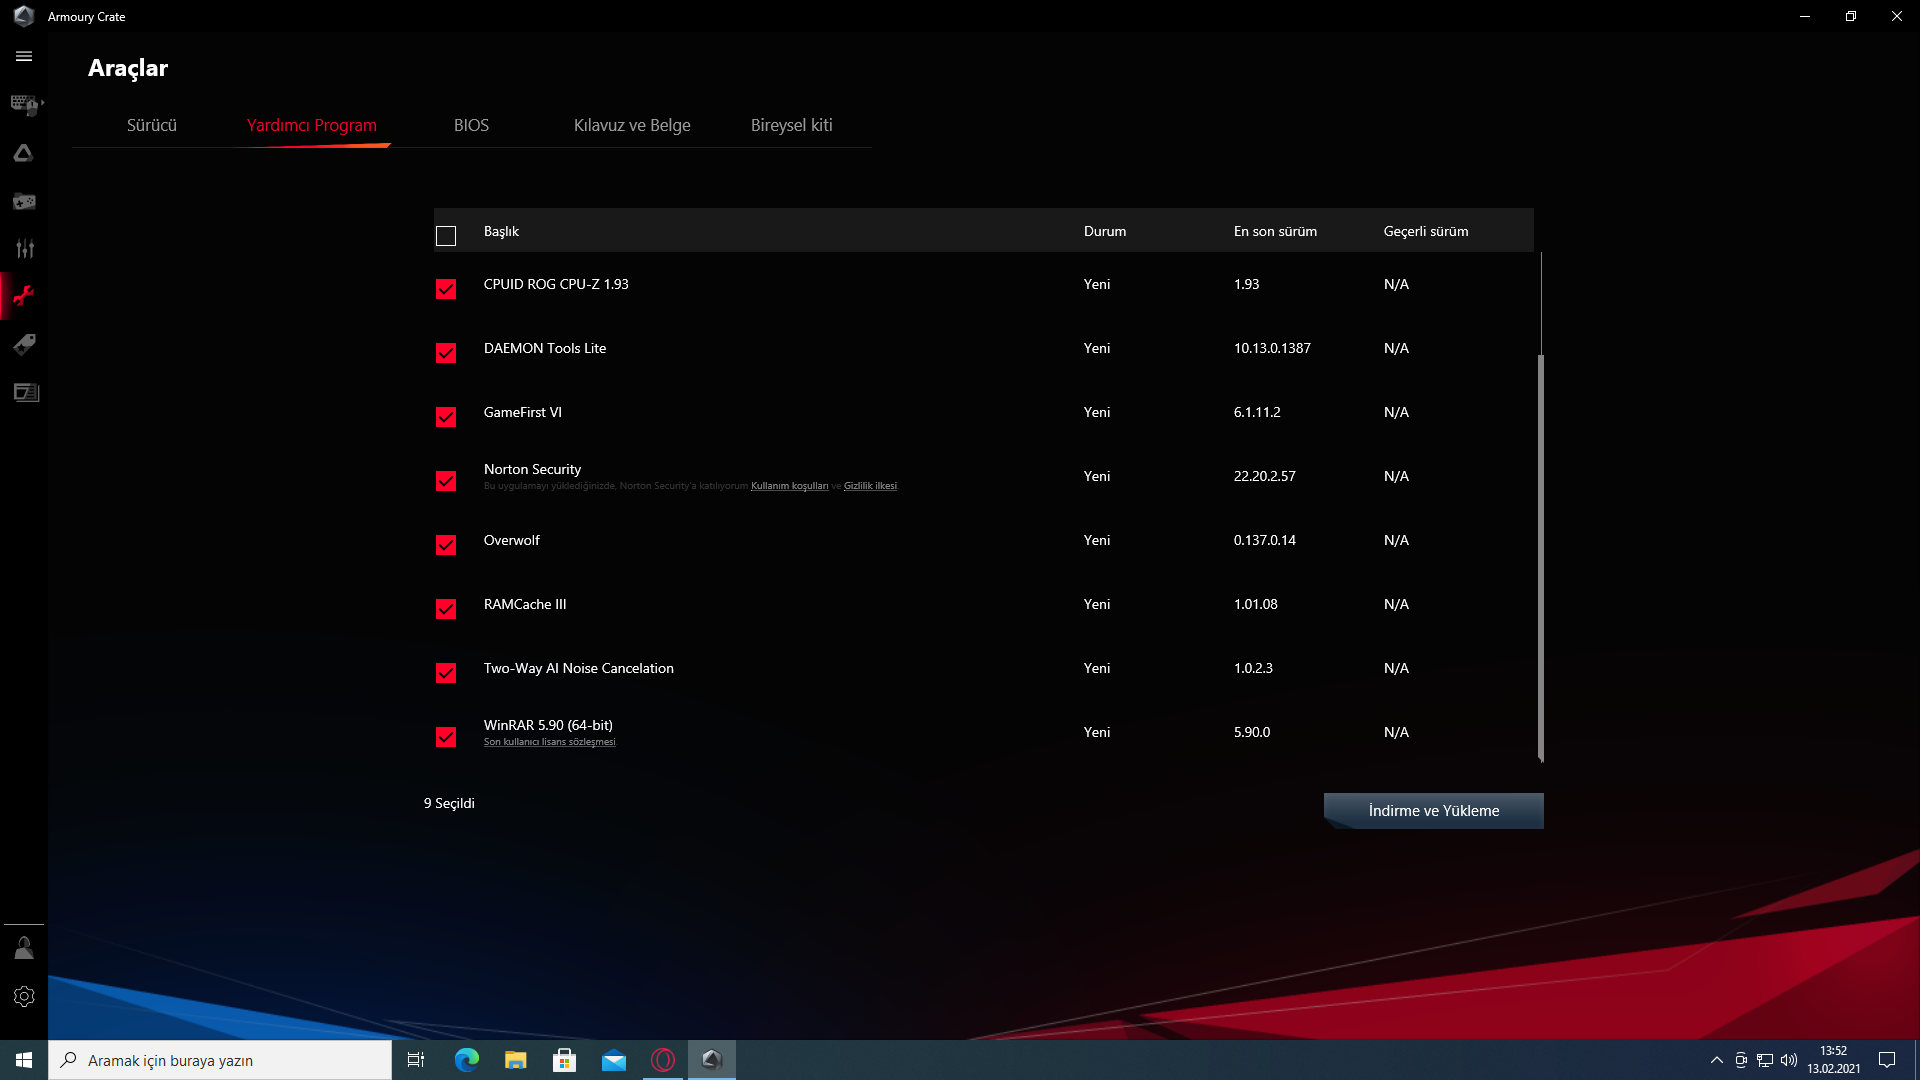Viewport: 1920px width, 1080px height.
Task: Switch to the Sürücü tab
Action: click(x=152, y=125)
